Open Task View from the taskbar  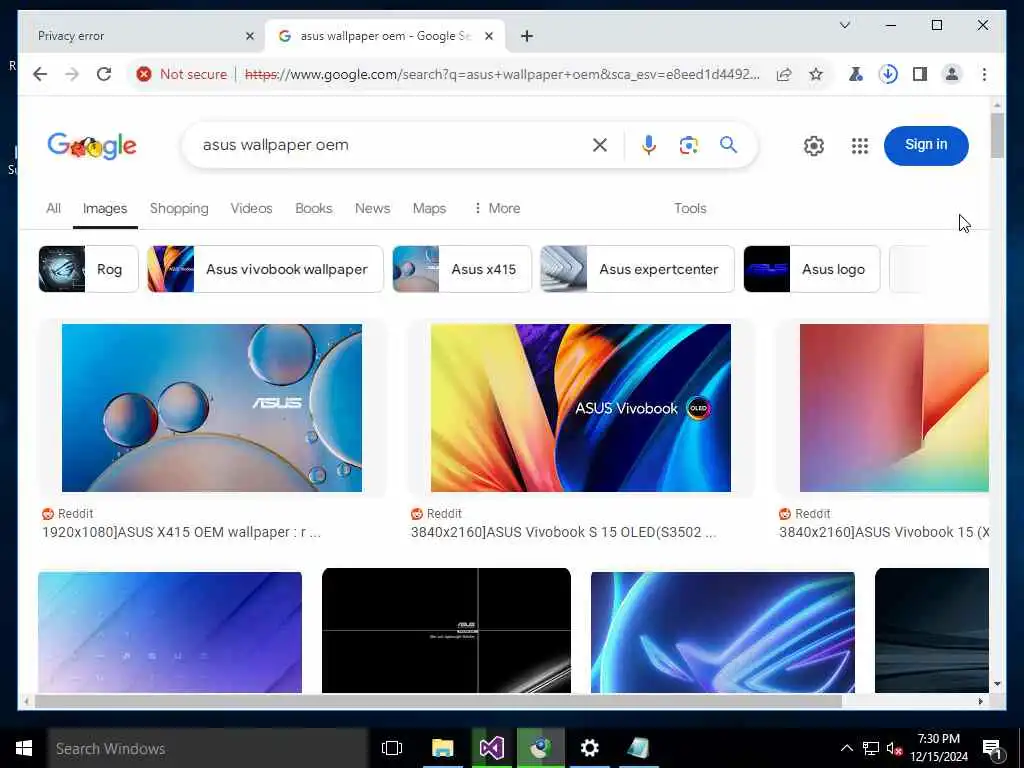pos(392,748)
